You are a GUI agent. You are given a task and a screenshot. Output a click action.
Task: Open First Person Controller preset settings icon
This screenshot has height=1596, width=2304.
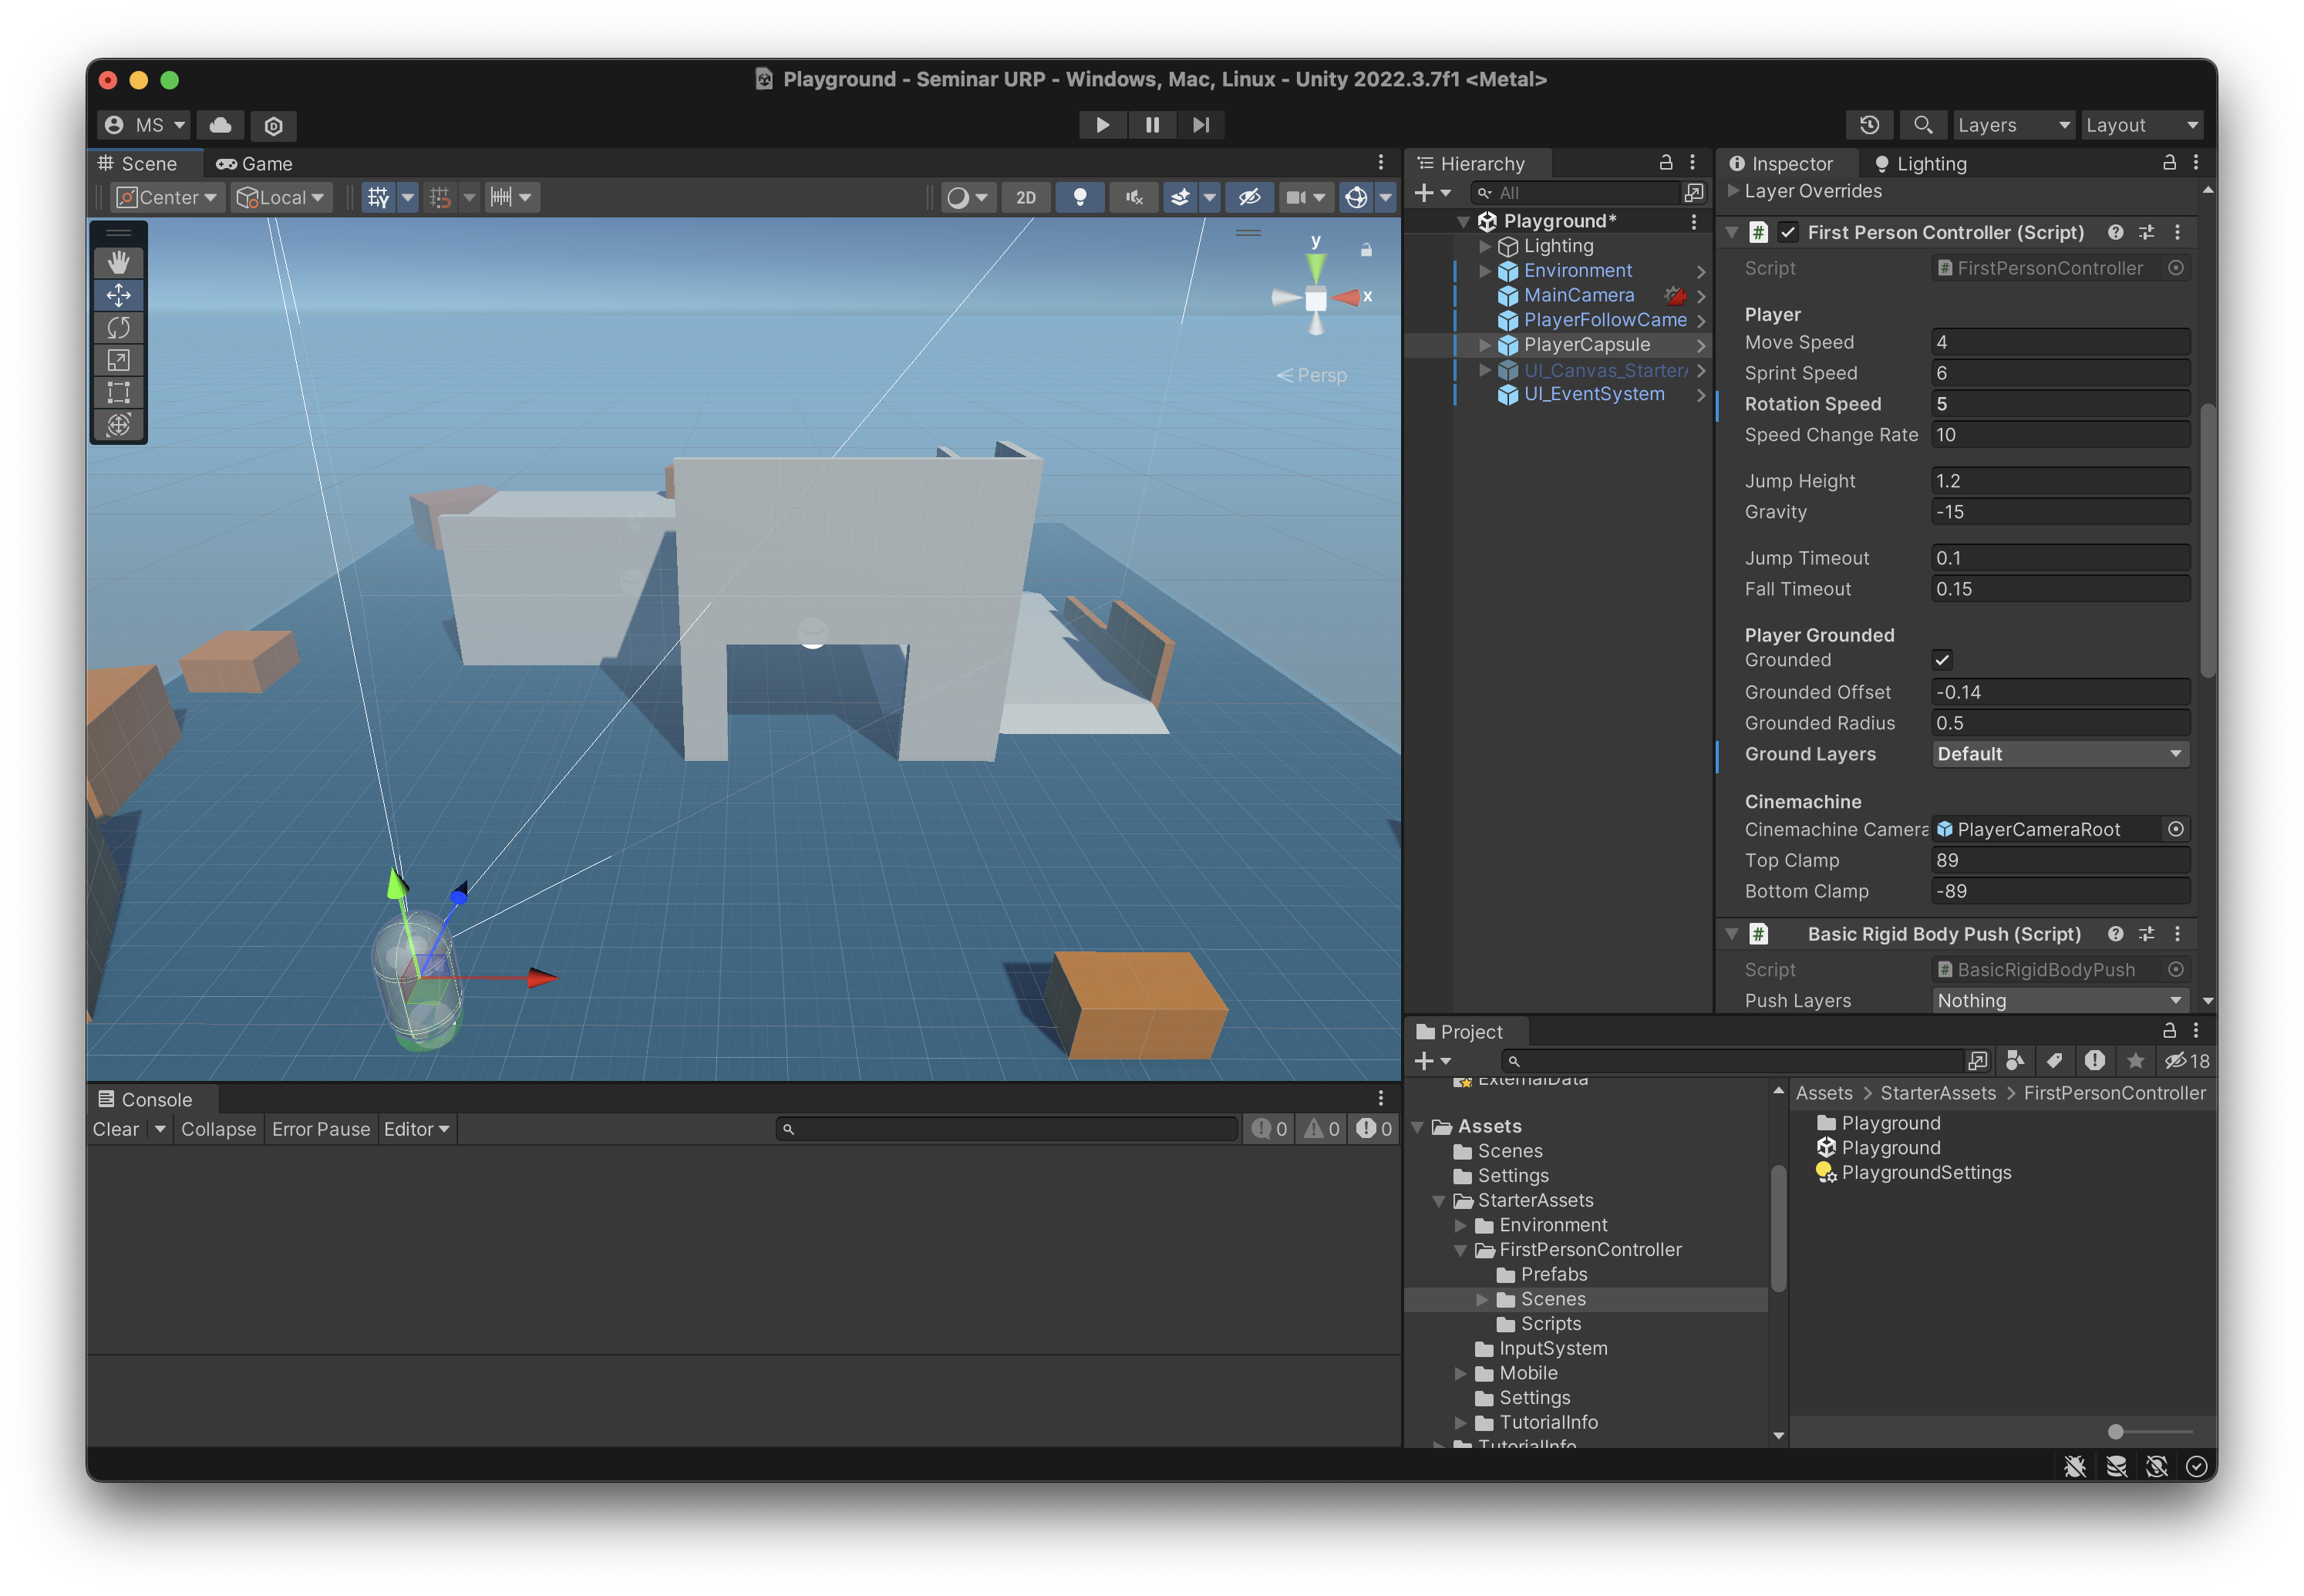click(x=2146, y=232)
